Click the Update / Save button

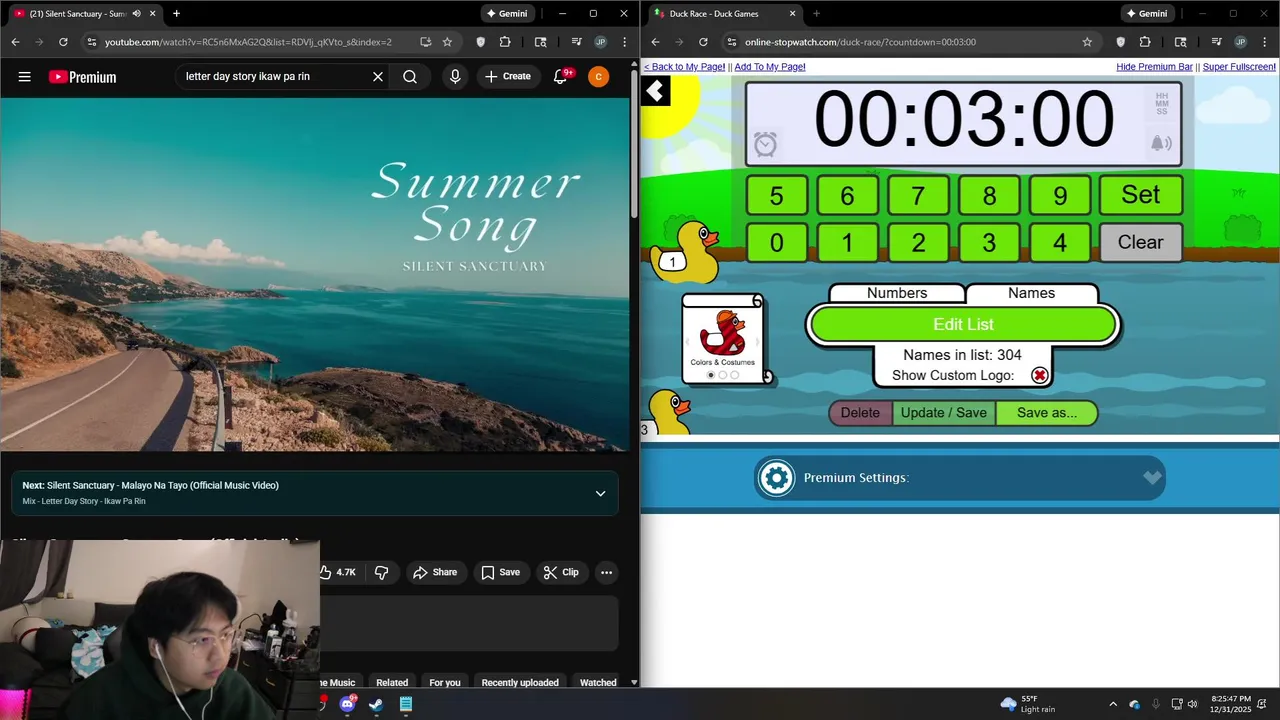(944, 413)
